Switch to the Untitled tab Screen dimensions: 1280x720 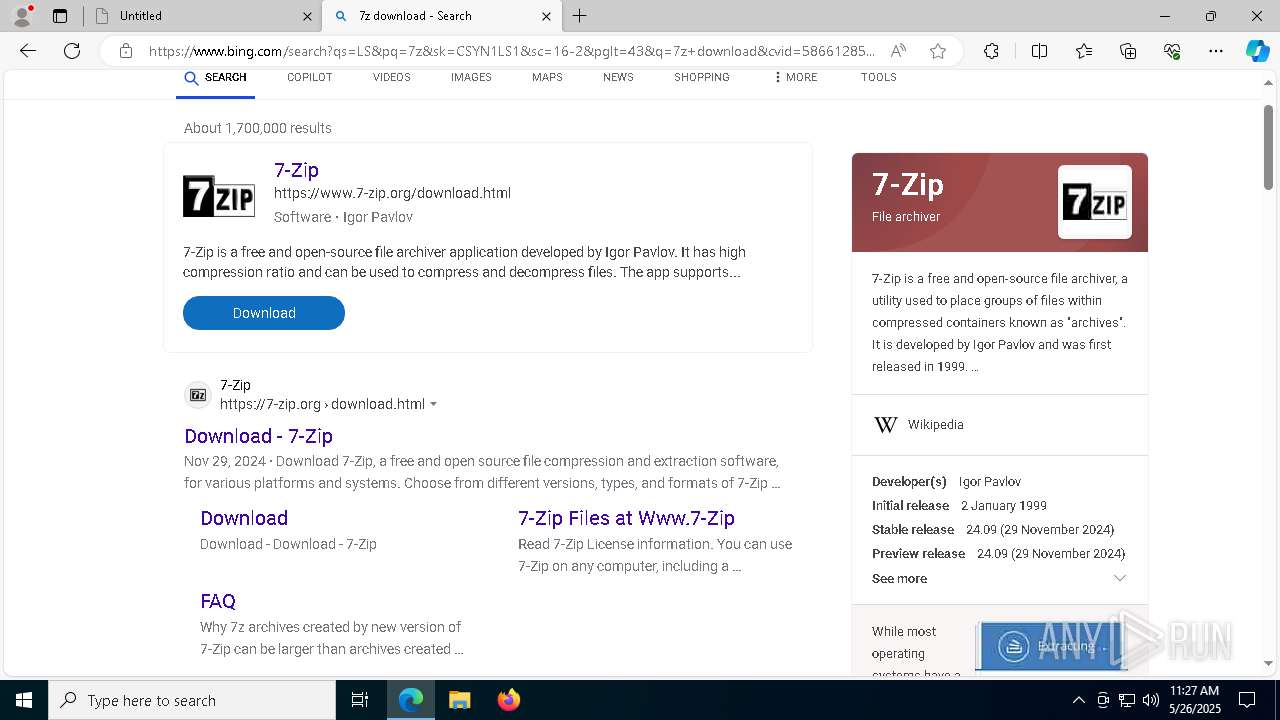coord(202,16)
